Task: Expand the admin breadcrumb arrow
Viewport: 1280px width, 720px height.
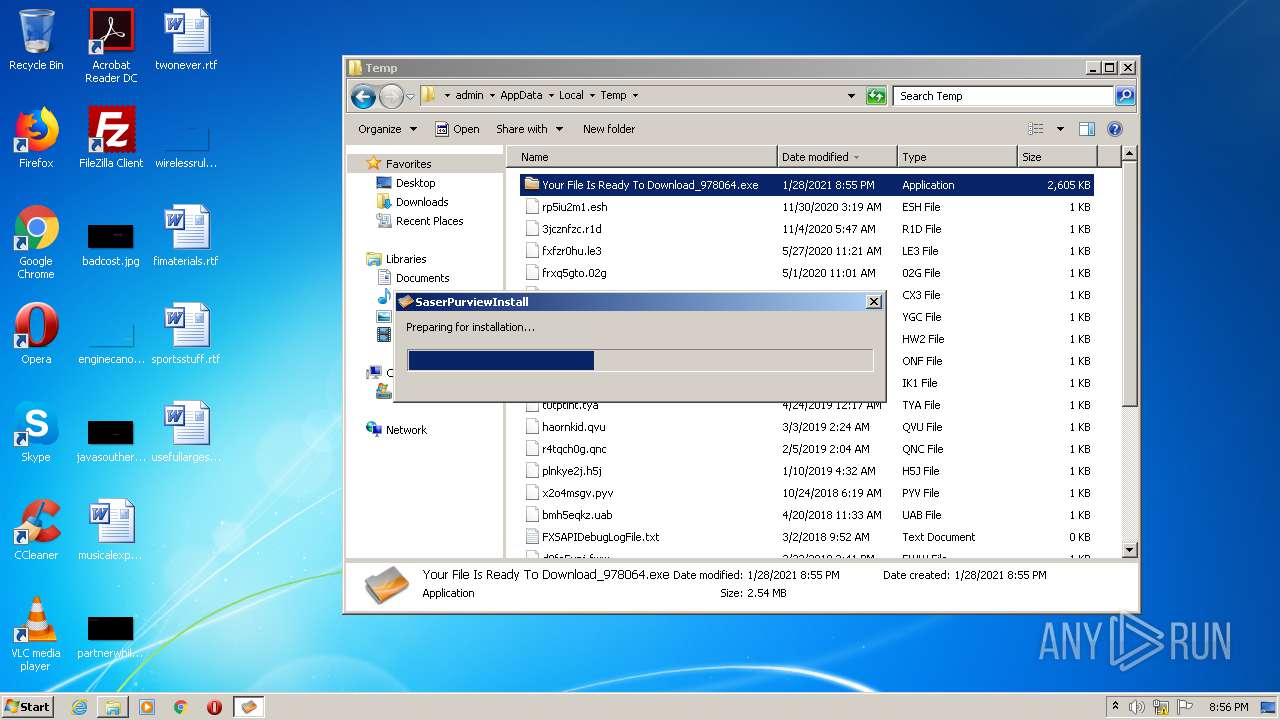Action: 490,96
